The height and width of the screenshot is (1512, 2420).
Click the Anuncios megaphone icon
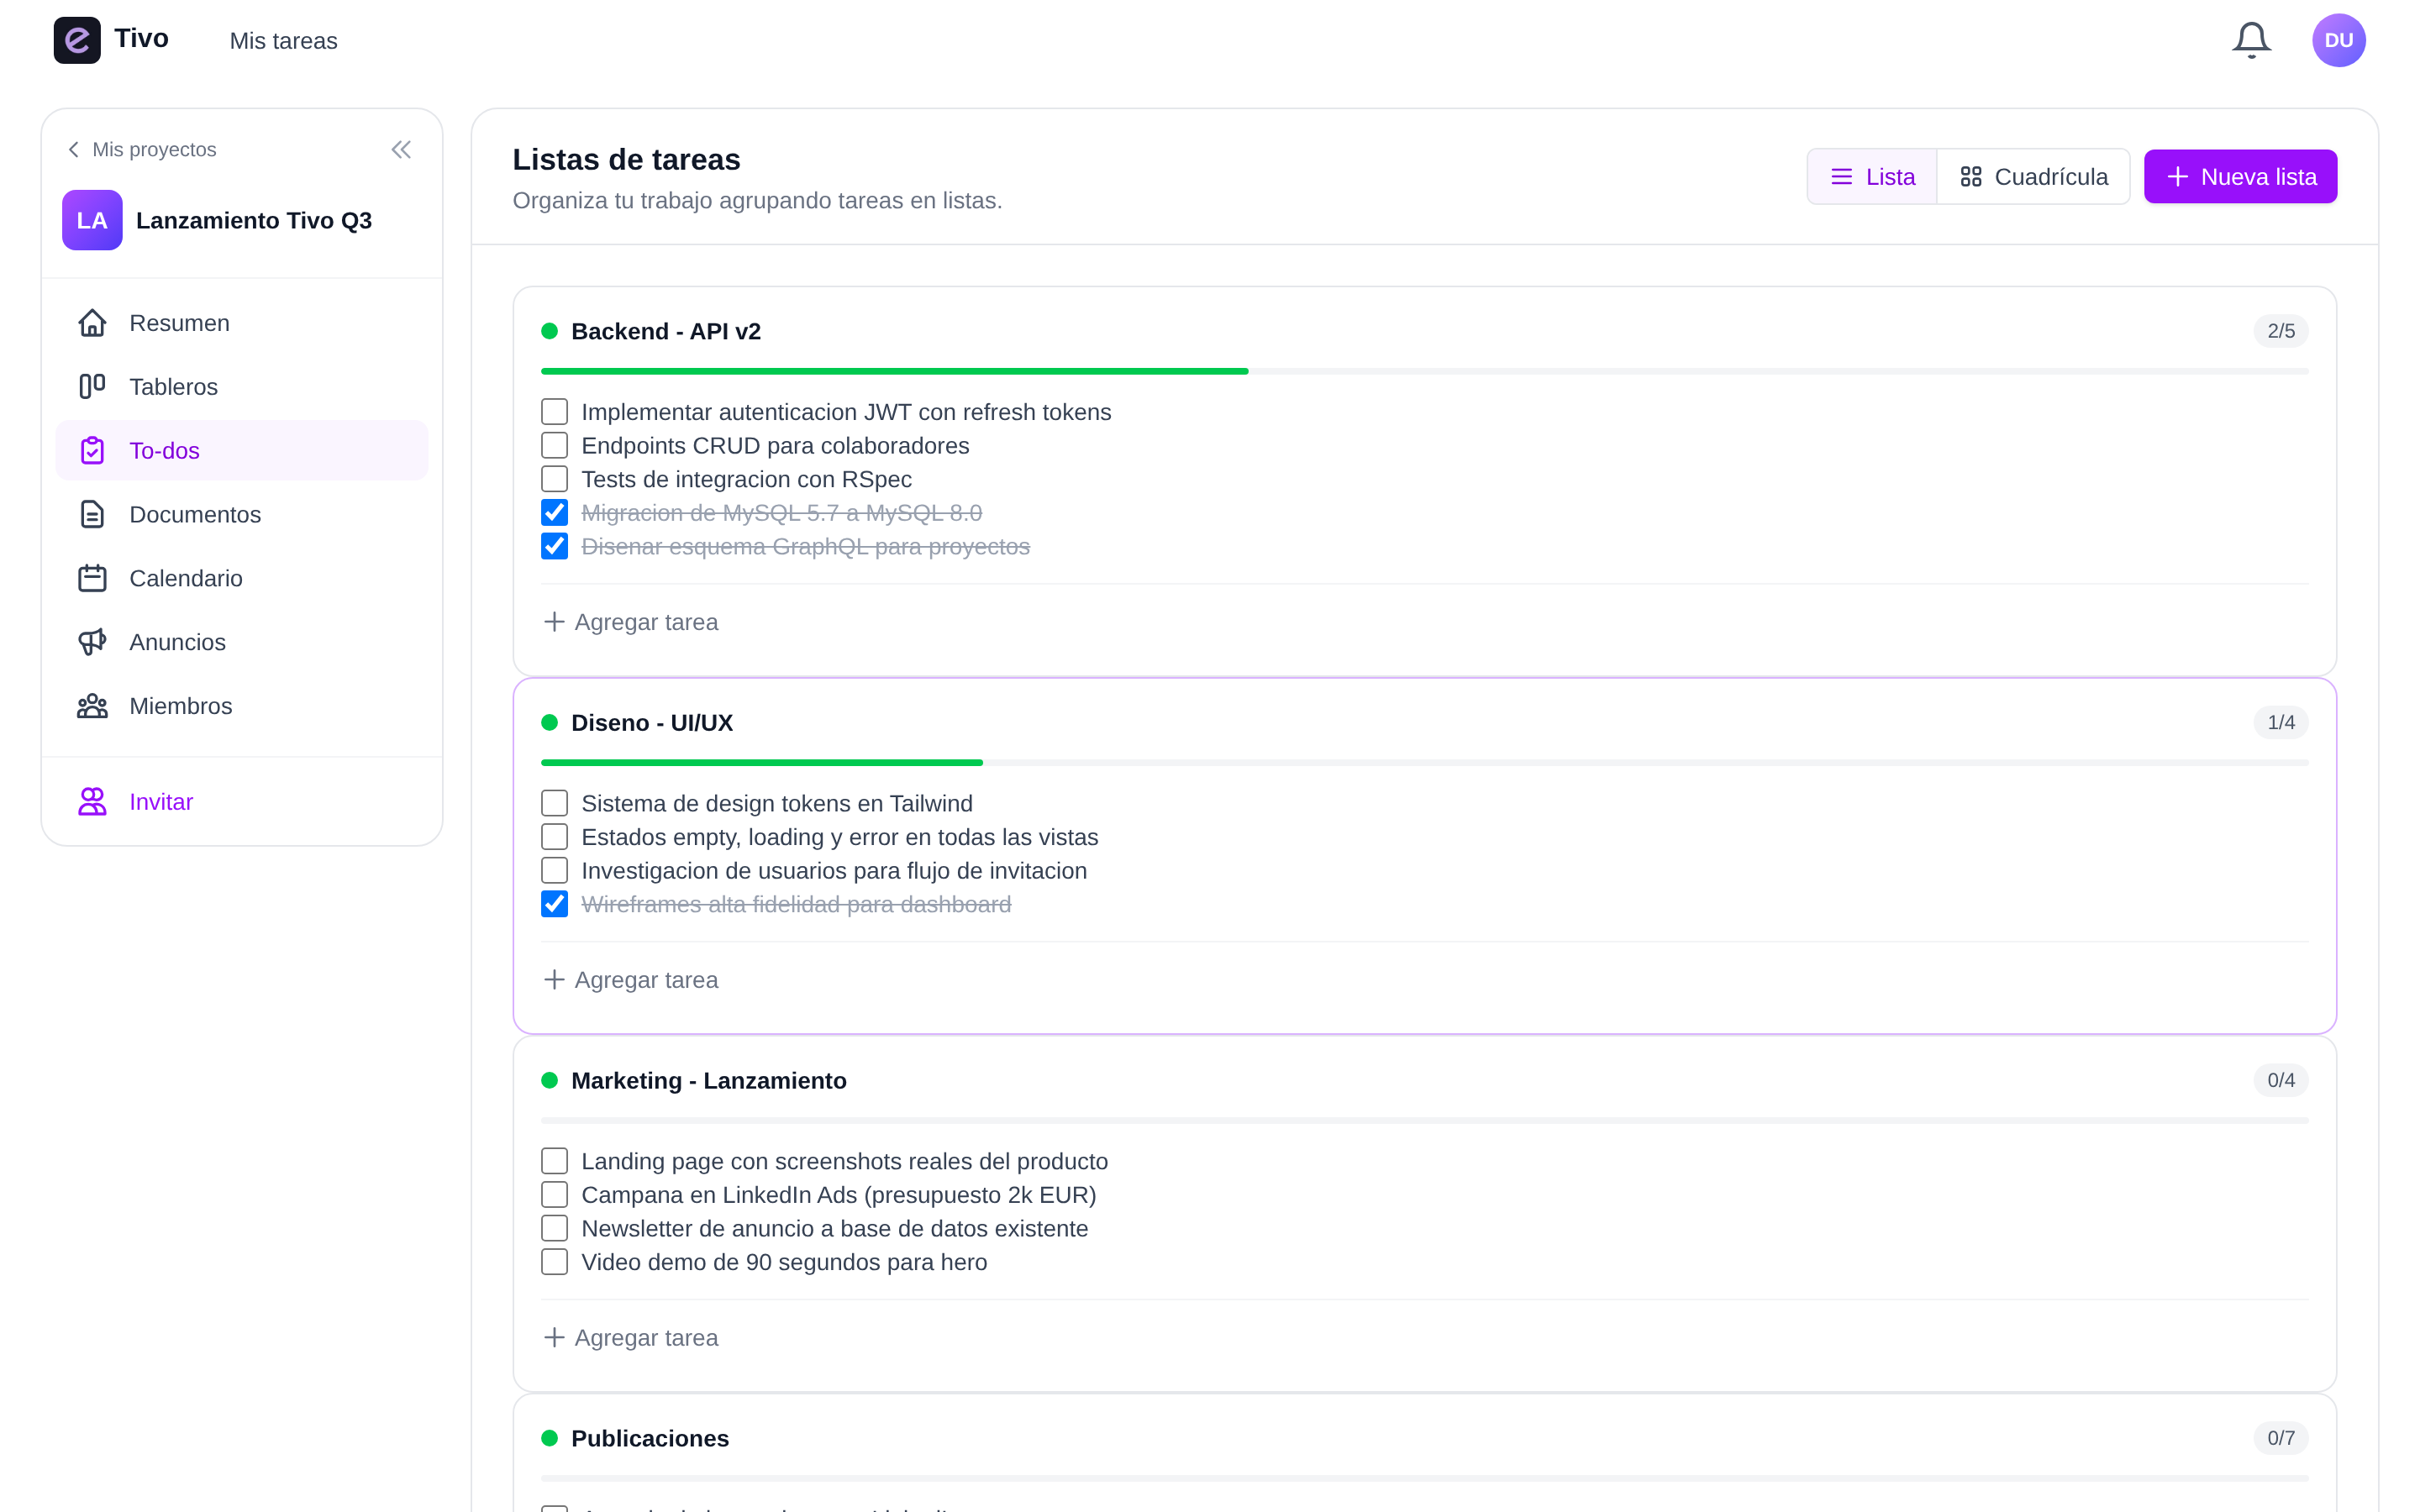pos(92,642)
